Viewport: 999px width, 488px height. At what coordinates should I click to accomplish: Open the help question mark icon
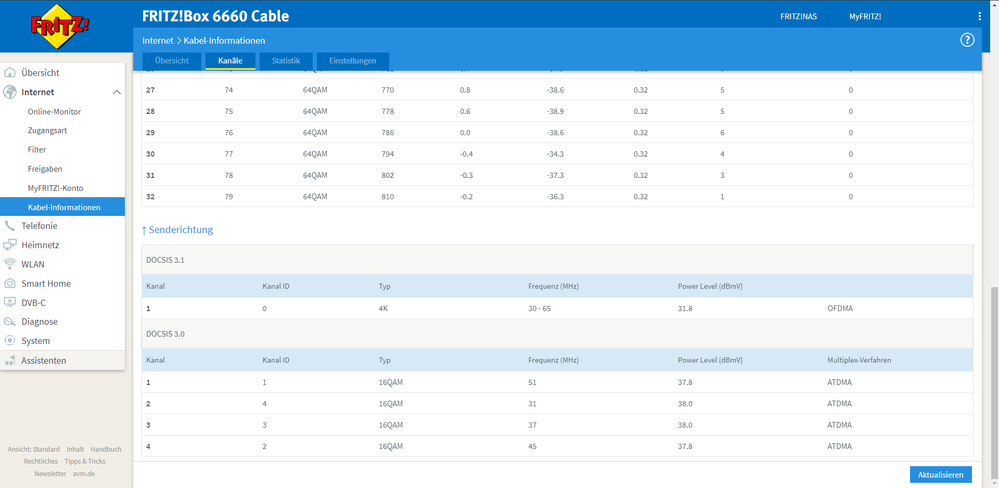coord(967,40)
